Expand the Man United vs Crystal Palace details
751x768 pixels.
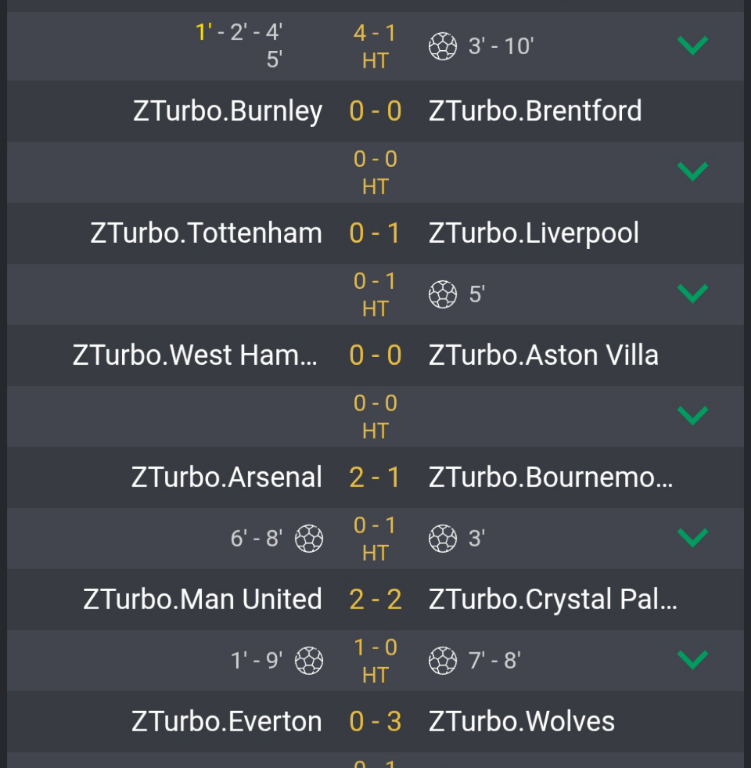[692, 659]
